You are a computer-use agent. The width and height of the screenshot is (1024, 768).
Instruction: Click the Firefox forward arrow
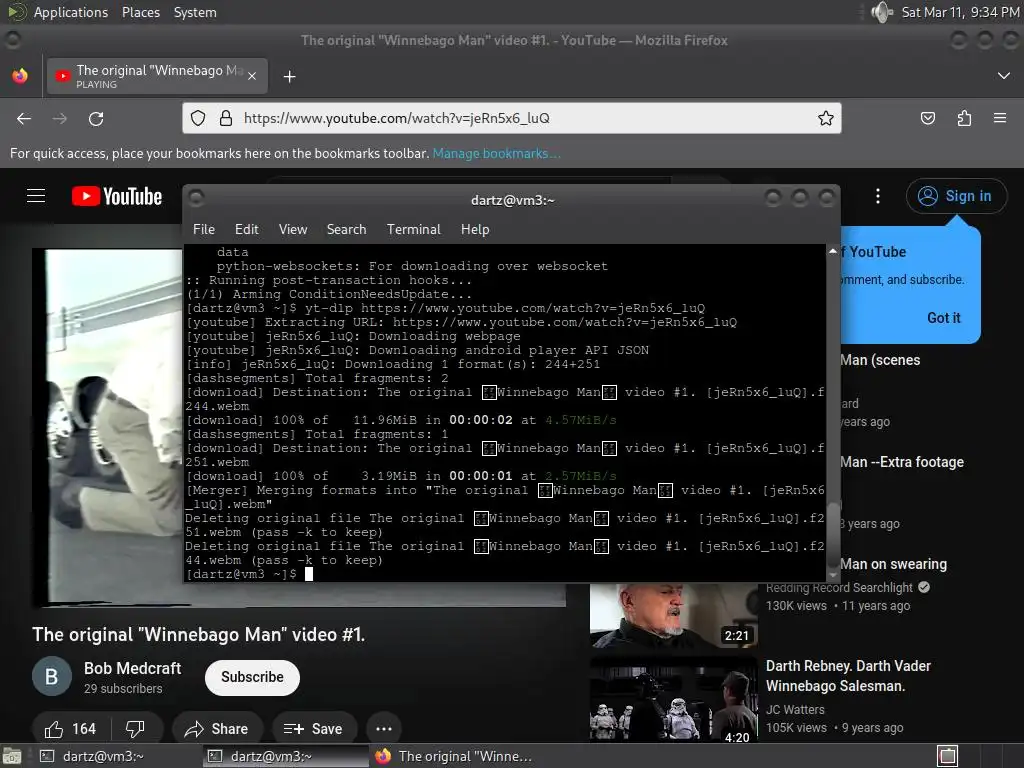59,118
